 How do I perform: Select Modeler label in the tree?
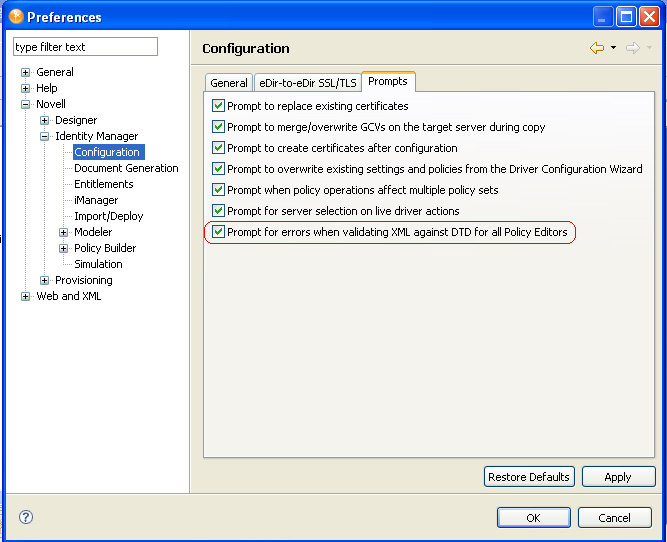pyautogui.click(x=93, y=232)
